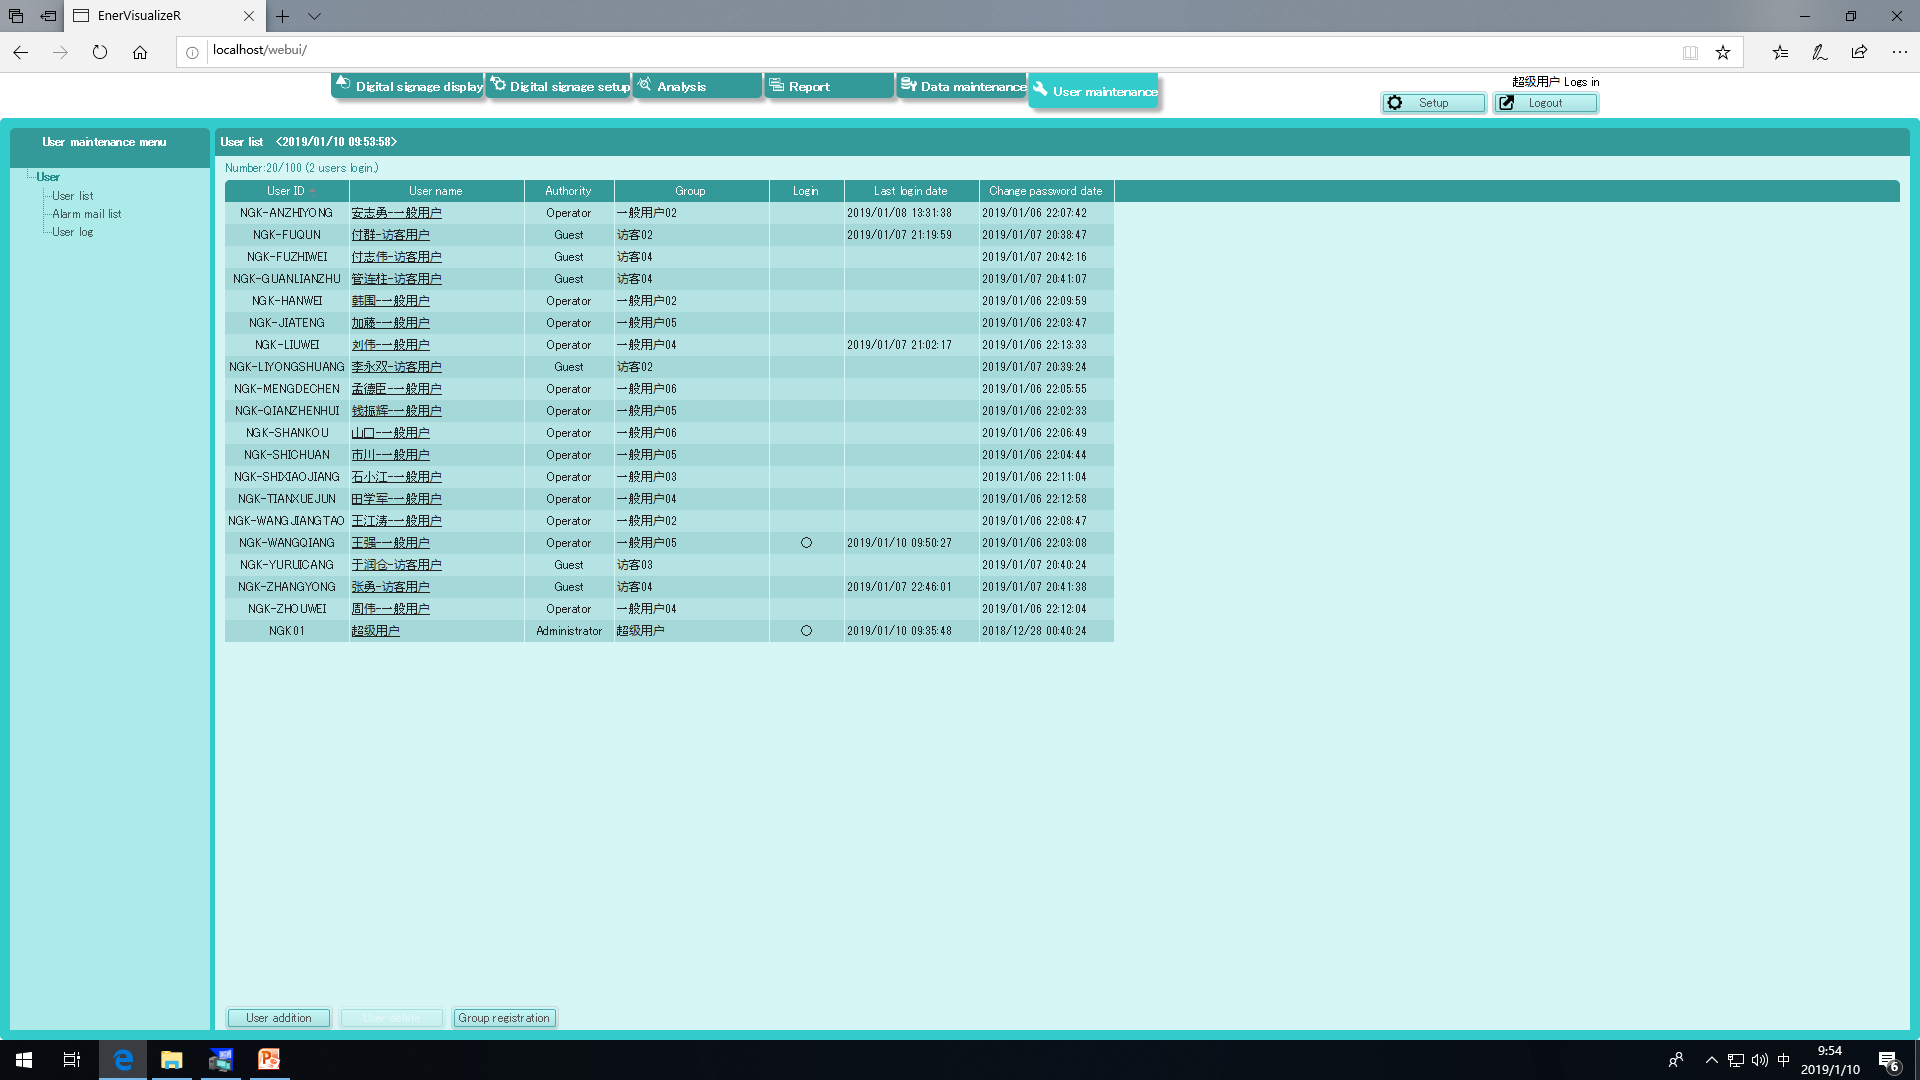Screen dimensions: 1920x1080
Task: Click the User addition button
Action: (279, 1018)
